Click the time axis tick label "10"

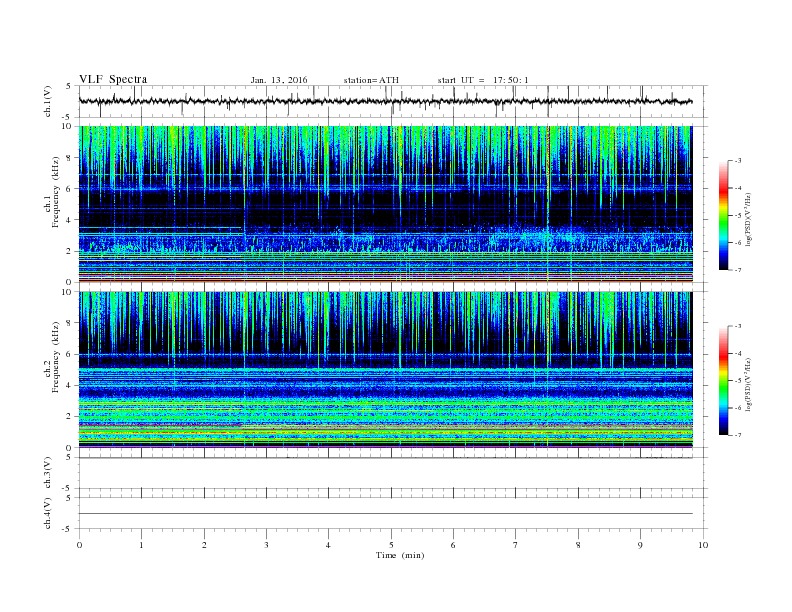703,545
